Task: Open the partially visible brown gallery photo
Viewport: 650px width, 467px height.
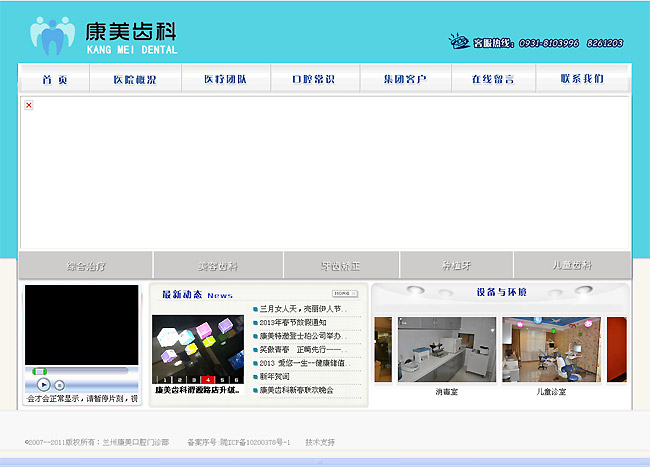Action: (383, 349)
